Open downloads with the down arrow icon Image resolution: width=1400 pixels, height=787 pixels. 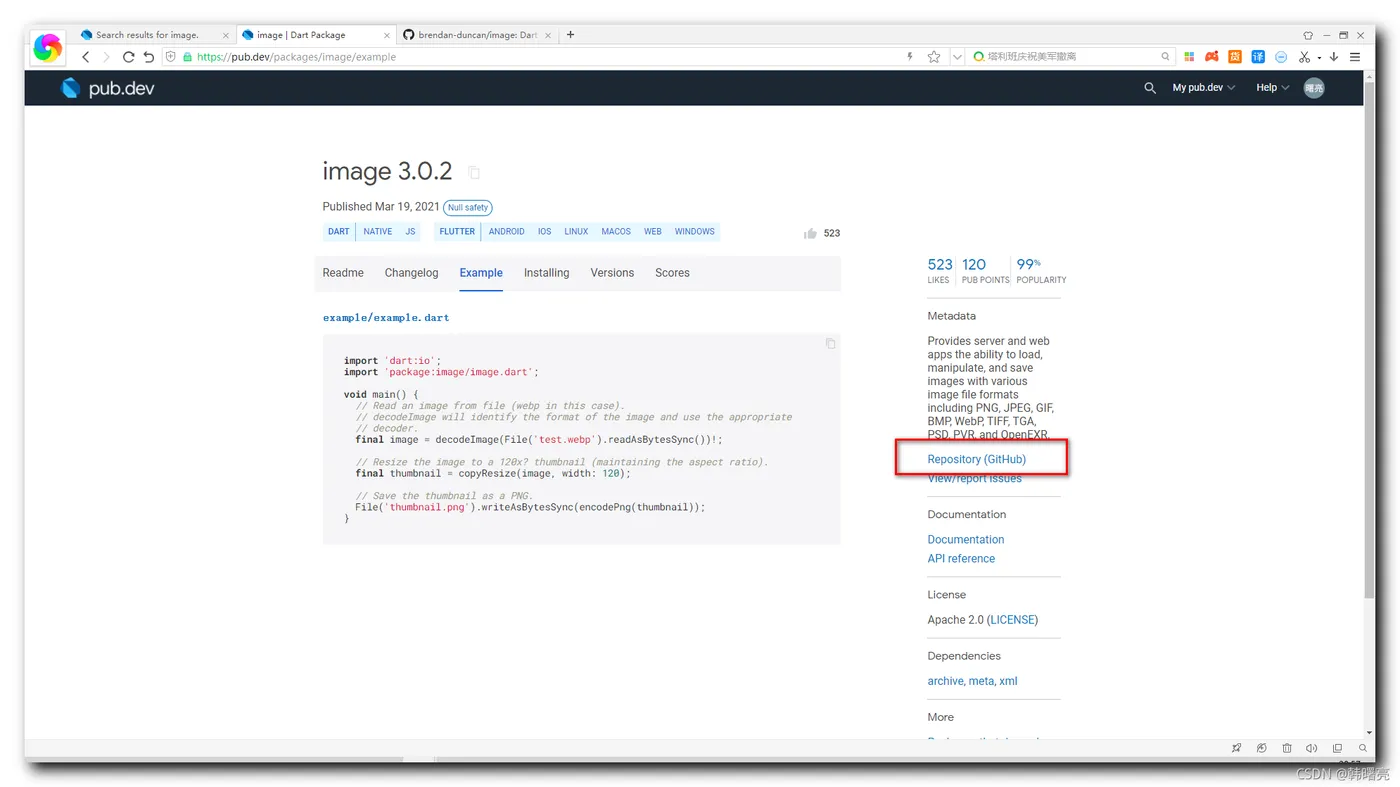1334,57
